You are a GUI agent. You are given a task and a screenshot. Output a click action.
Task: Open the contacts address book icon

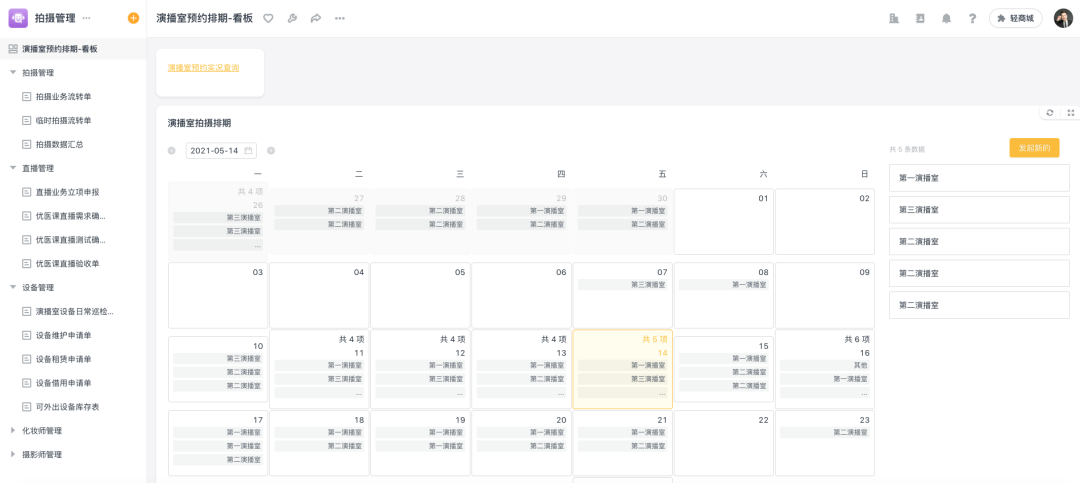pos(920,18)
